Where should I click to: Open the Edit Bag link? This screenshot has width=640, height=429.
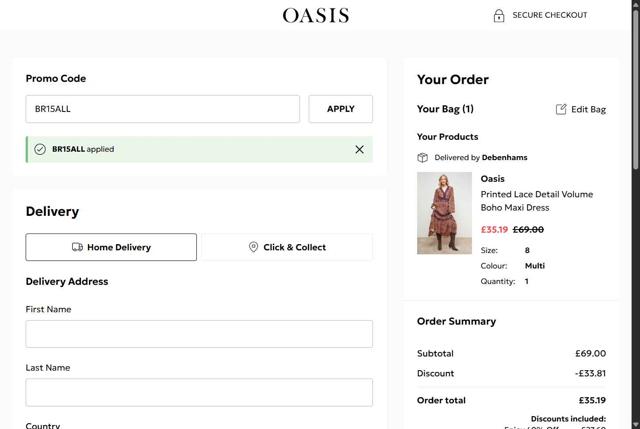click(x=588, y=109)
